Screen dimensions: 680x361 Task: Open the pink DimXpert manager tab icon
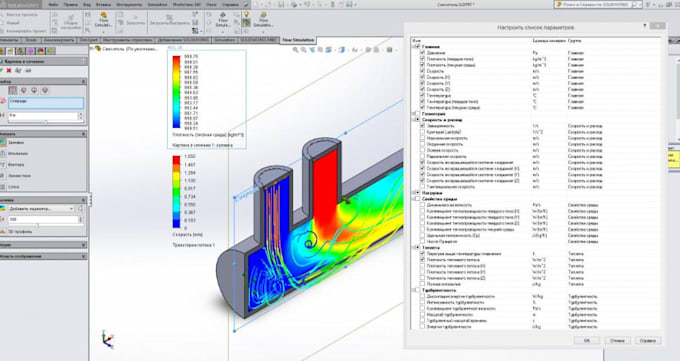tap(30, 51)
